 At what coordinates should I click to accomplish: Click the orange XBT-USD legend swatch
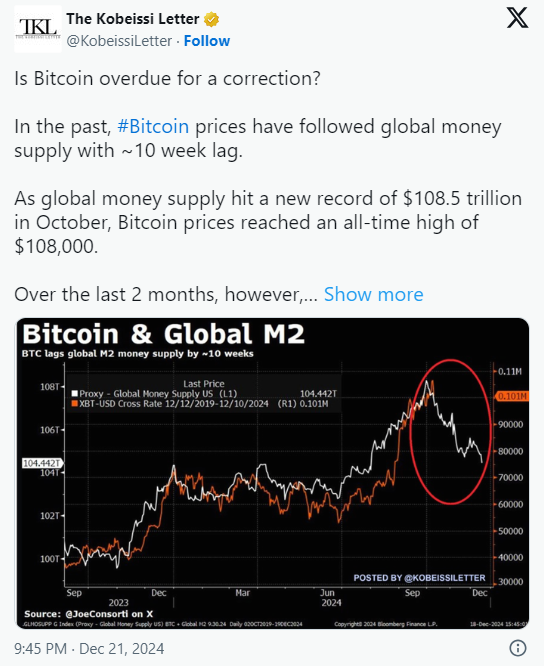75,404
